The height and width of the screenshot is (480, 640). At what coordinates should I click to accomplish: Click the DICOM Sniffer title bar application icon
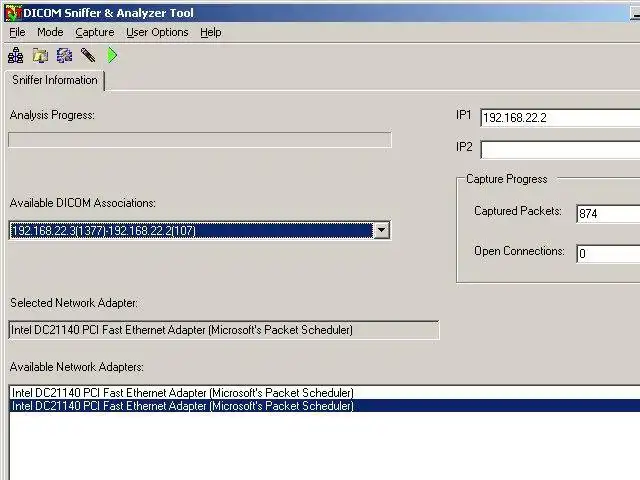[x=13, y=13]
